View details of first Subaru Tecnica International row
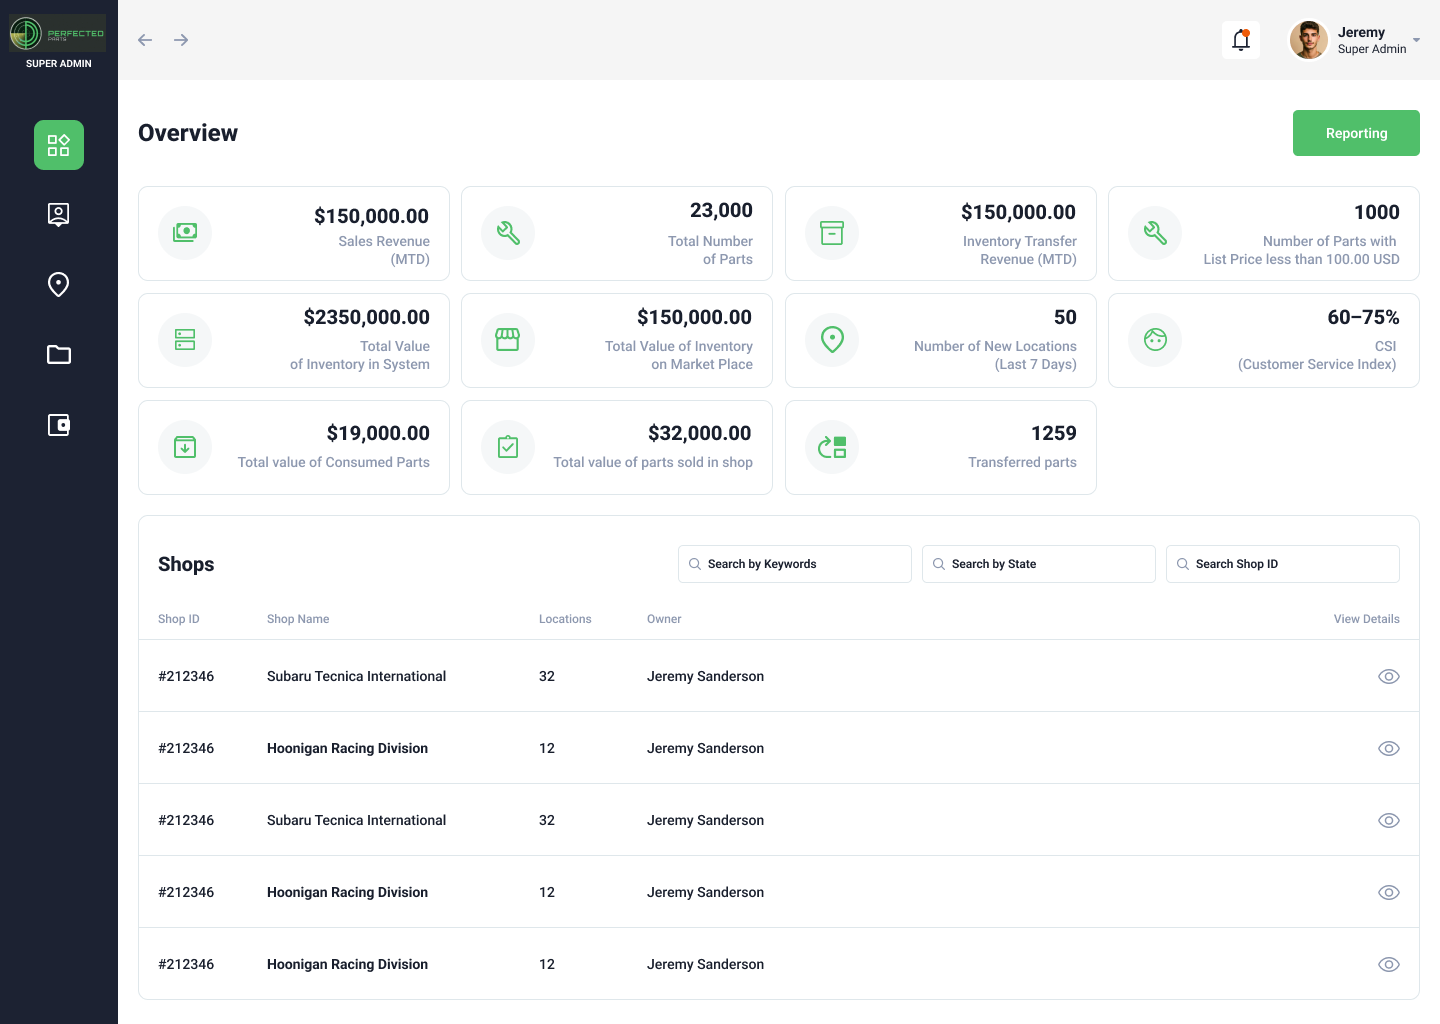This screenshot has height=1024, width=1440. 1388,676
